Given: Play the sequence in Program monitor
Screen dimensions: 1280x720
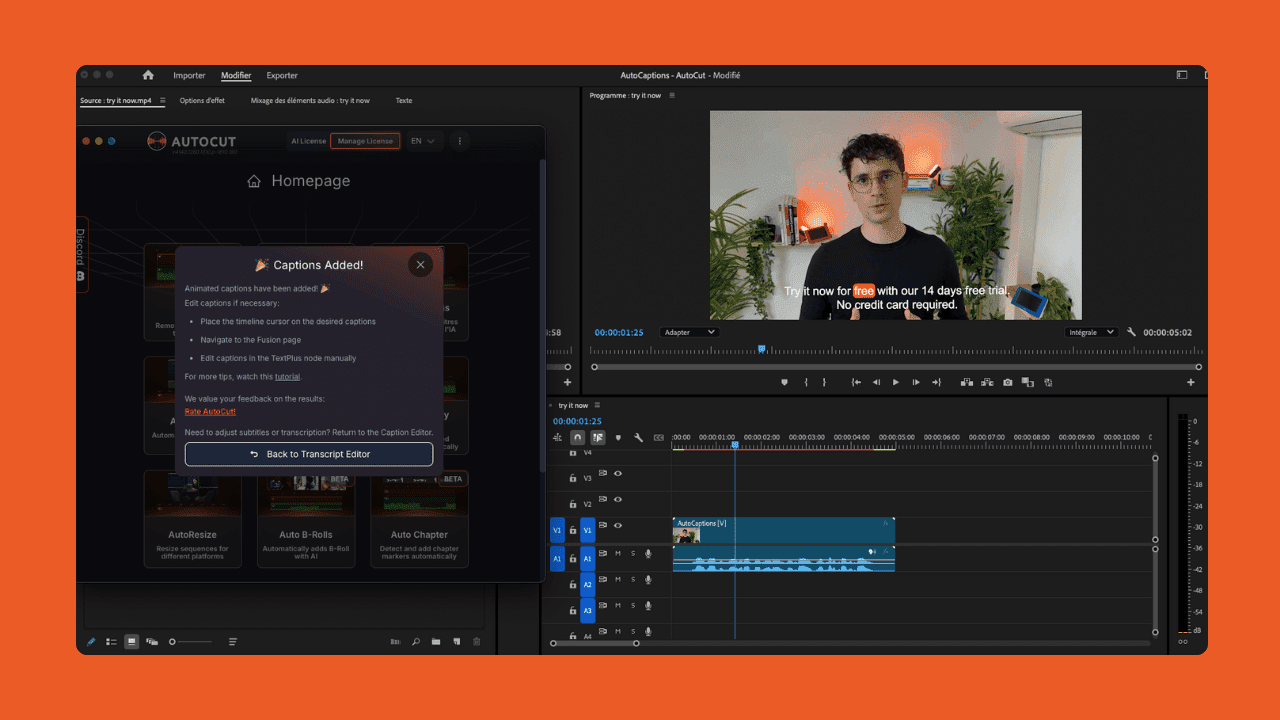Looking at the screenshot, I should tap(896, 382).
